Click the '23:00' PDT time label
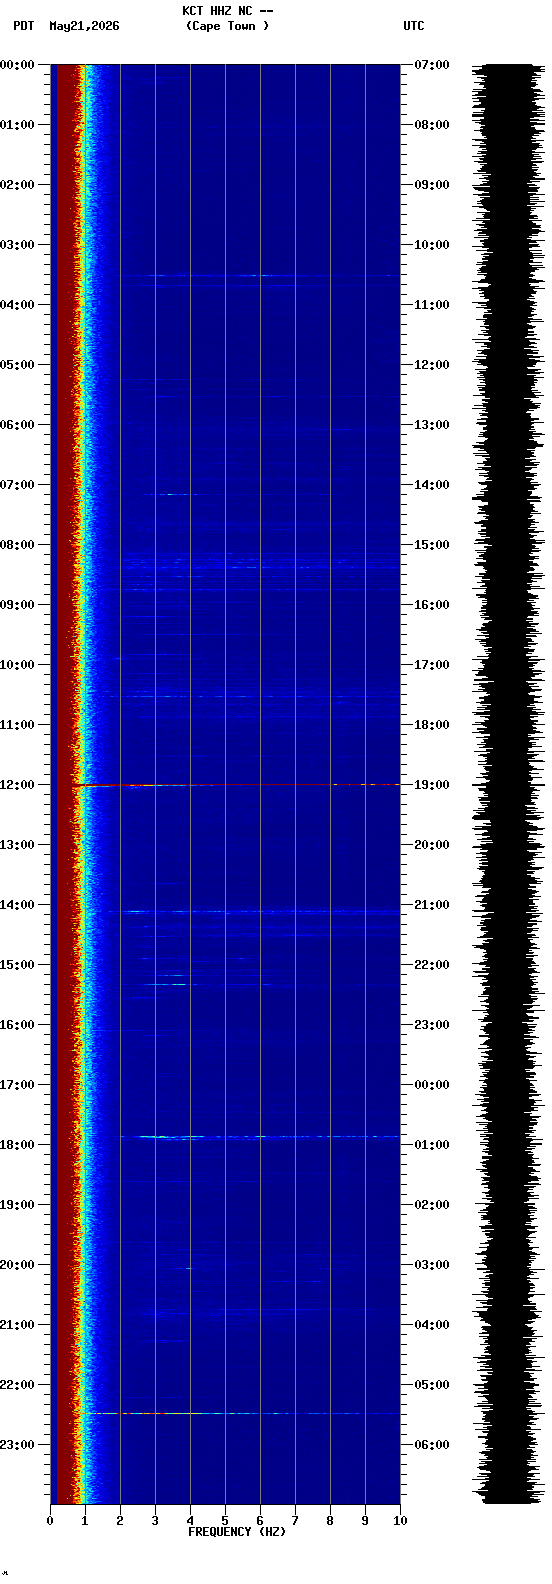The image size is (552, 1584). click(17, 1445)
